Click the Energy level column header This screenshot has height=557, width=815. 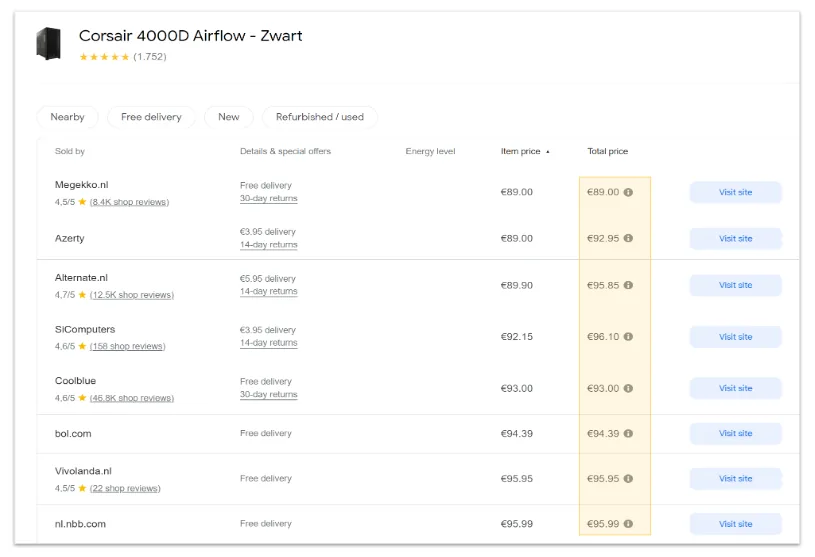430,151
